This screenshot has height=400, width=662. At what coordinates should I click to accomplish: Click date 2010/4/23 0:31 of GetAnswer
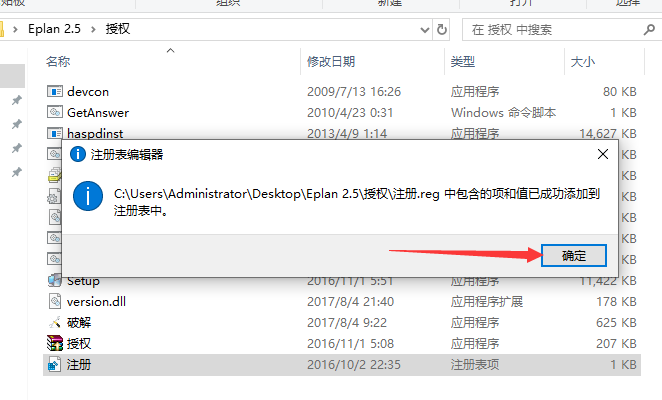pyautogui.click(x=350, y=113)
